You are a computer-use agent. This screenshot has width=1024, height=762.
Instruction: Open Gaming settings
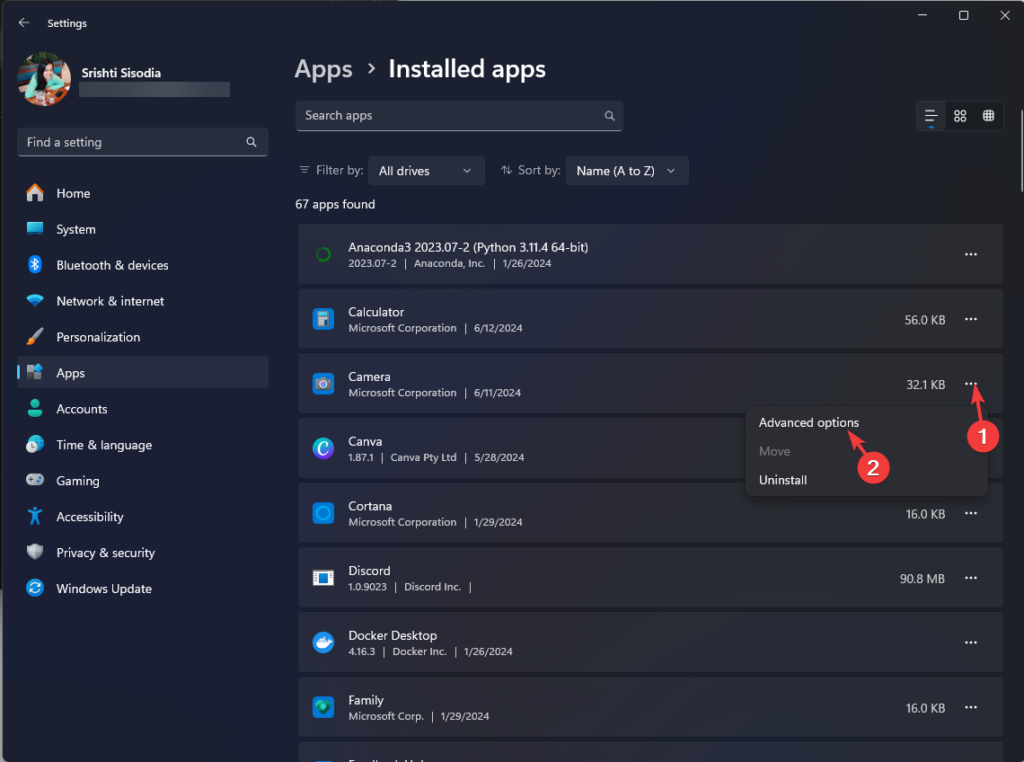coord(71,480)
